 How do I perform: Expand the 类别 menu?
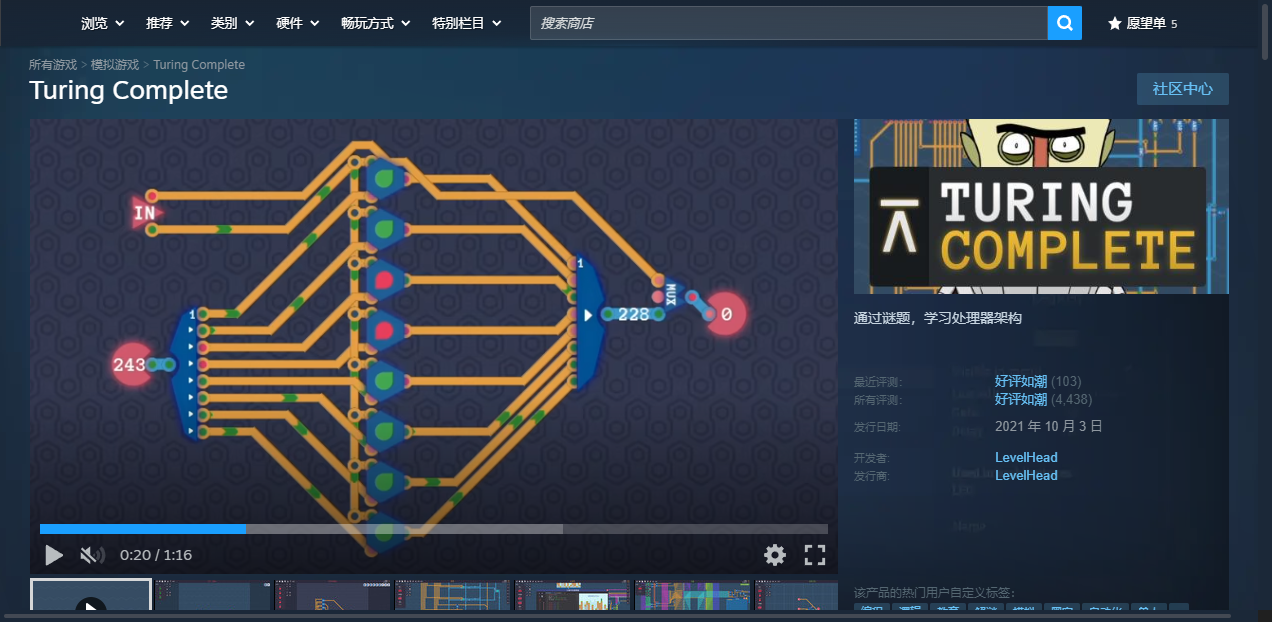[x=233, y=23]
